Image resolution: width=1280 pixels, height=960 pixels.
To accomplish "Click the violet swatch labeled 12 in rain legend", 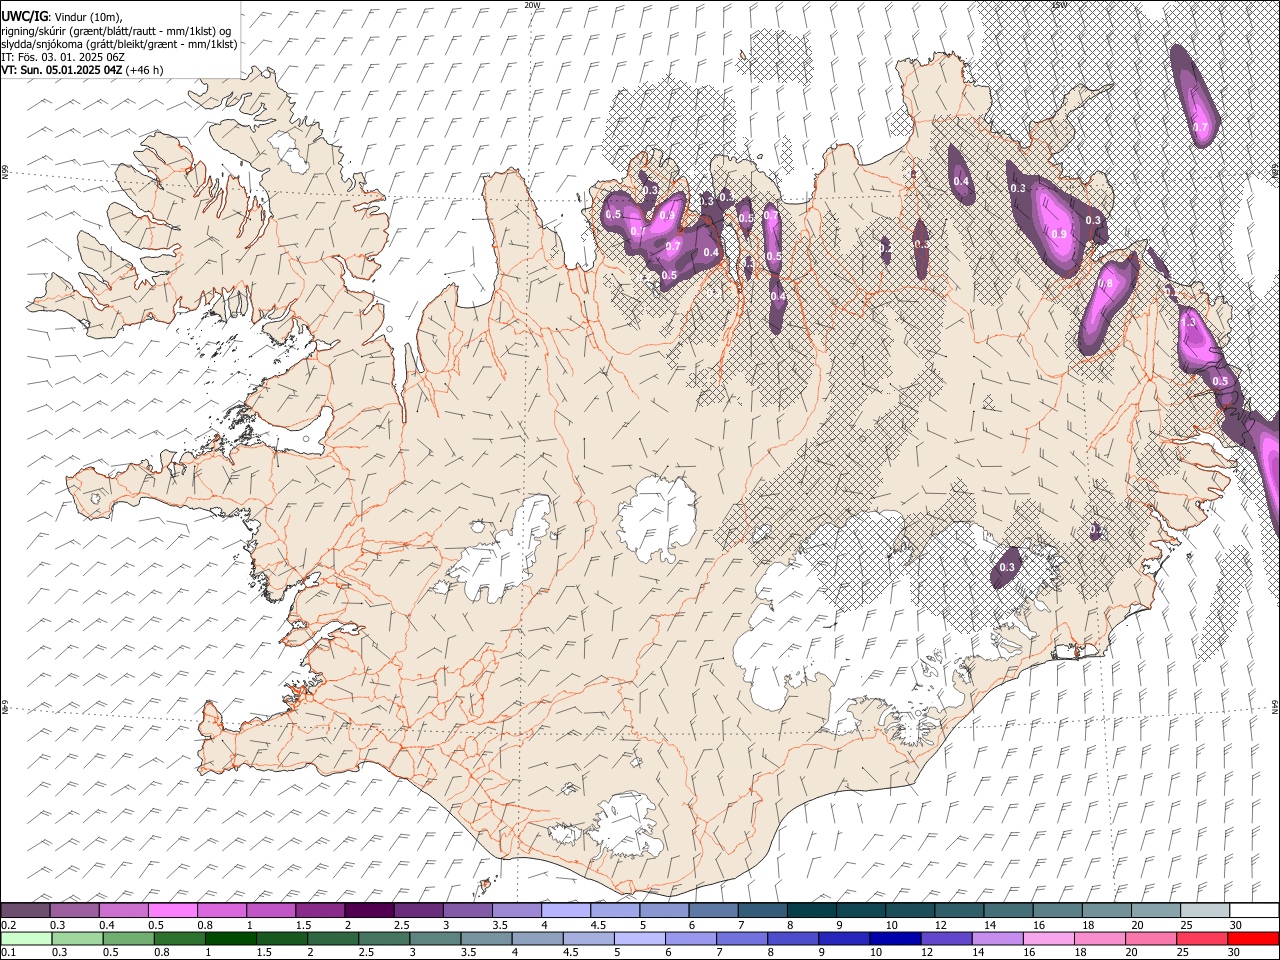I will coord(945,938).
